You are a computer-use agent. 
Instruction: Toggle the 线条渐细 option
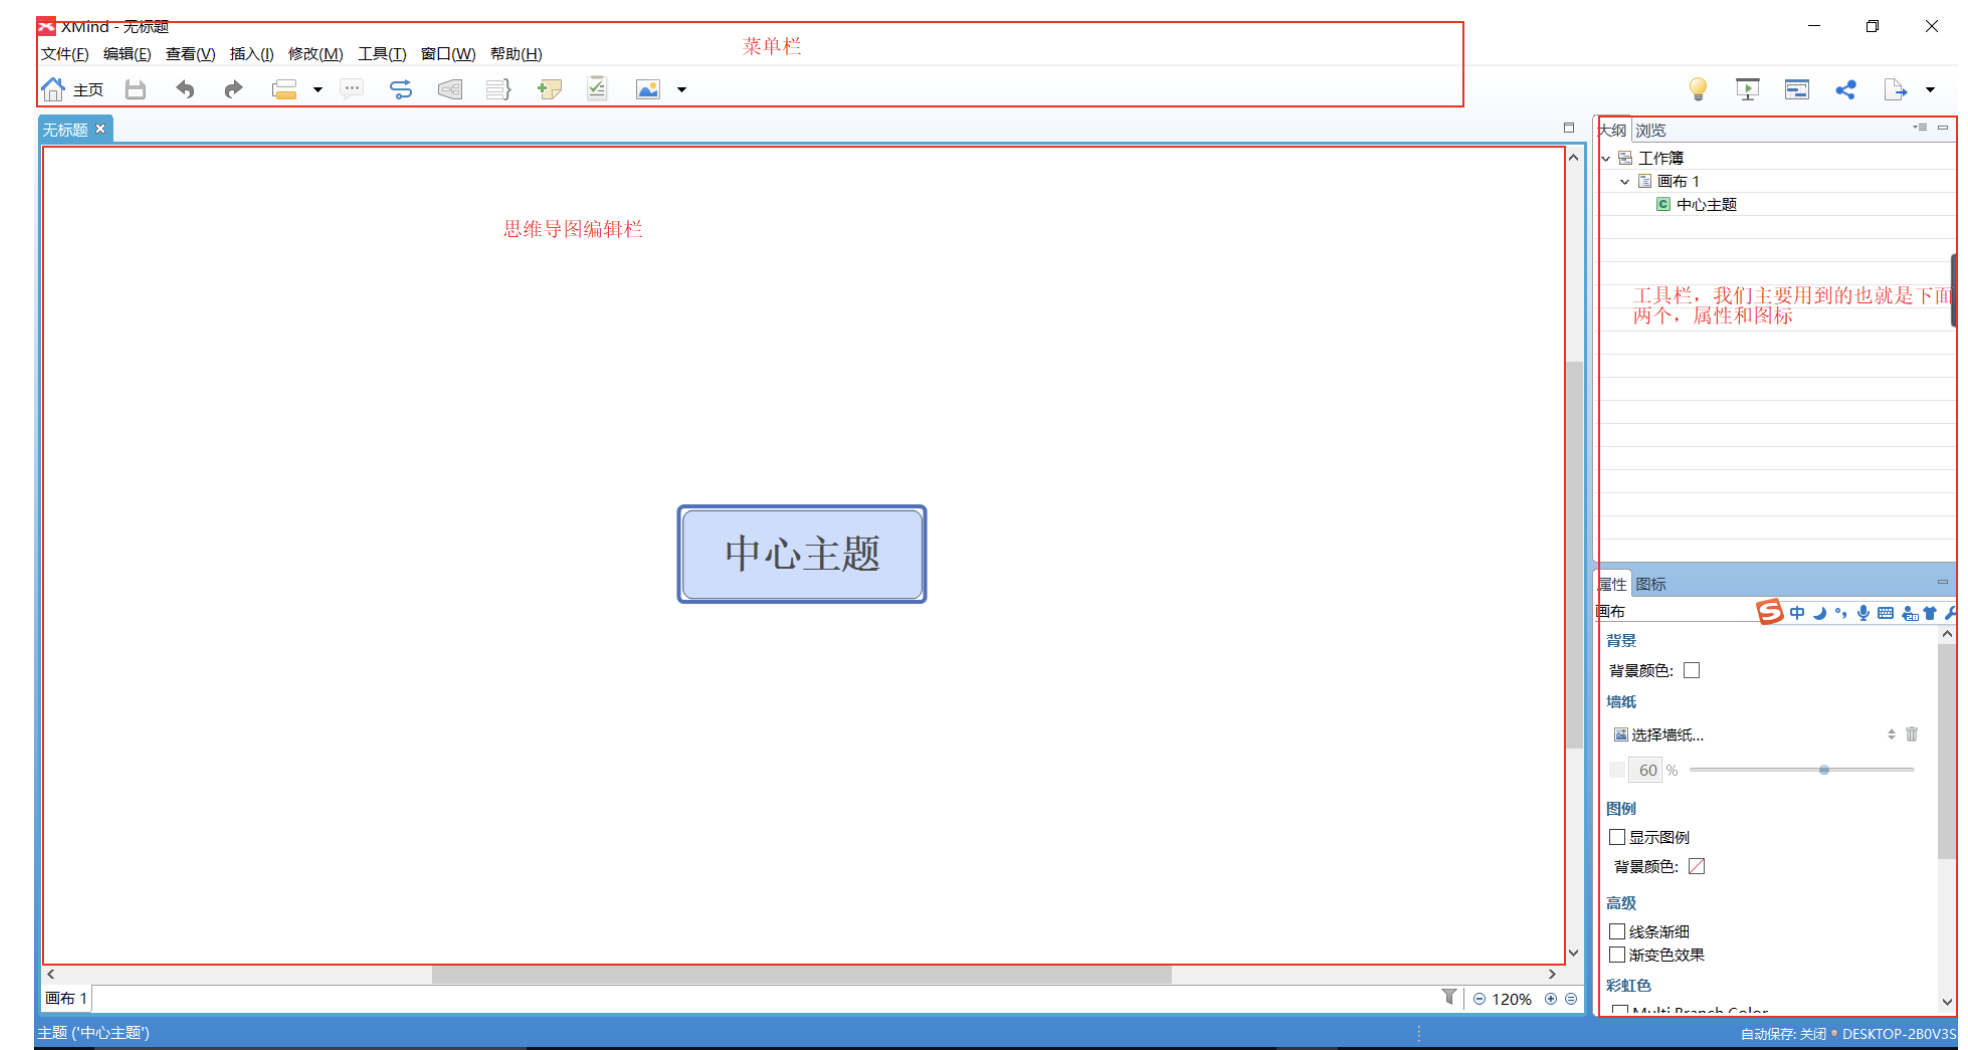tap(1617, 931)
